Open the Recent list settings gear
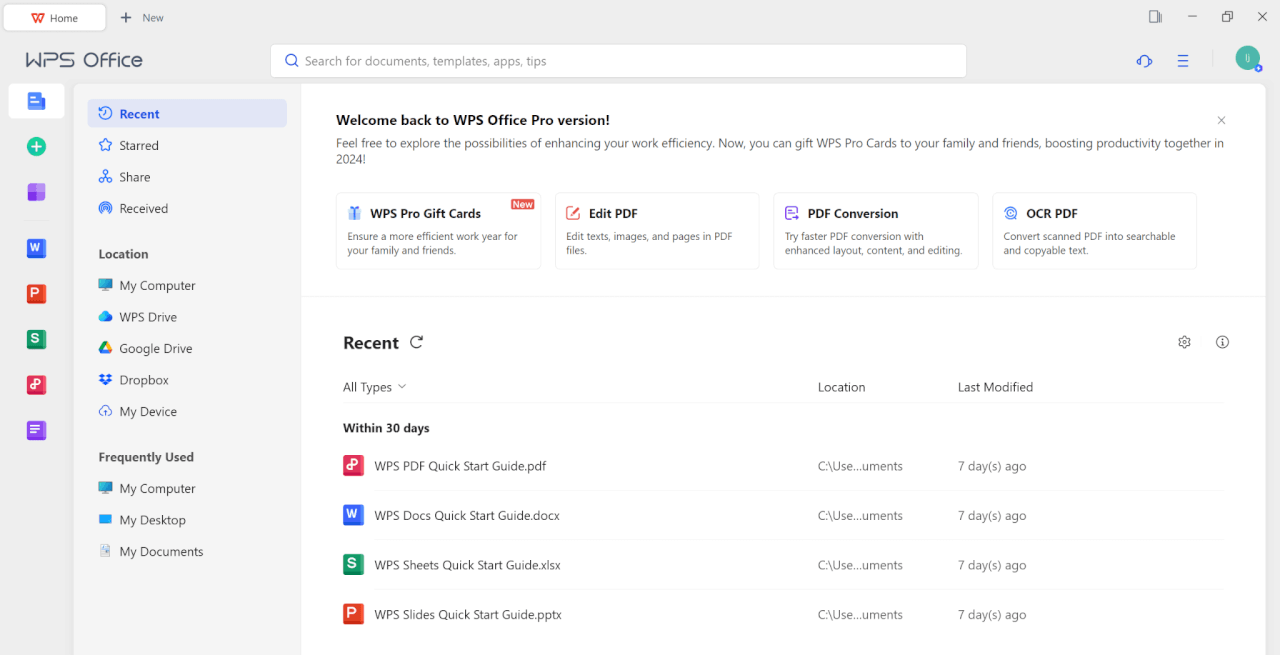Screen dimensions: 1280x655 (1184, 342)
